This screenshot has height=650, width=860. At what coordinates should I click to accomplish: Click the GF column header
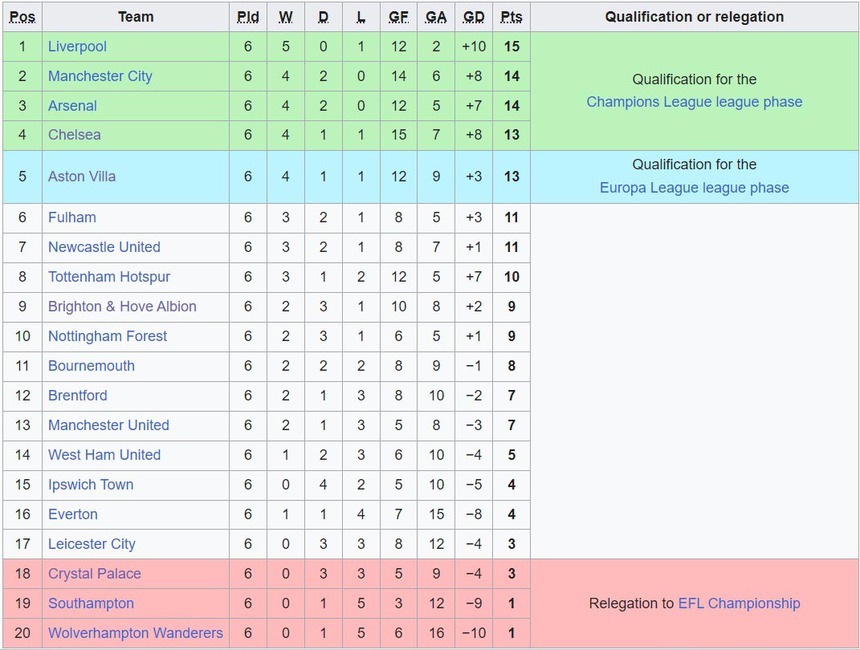[x=398, y=17]
